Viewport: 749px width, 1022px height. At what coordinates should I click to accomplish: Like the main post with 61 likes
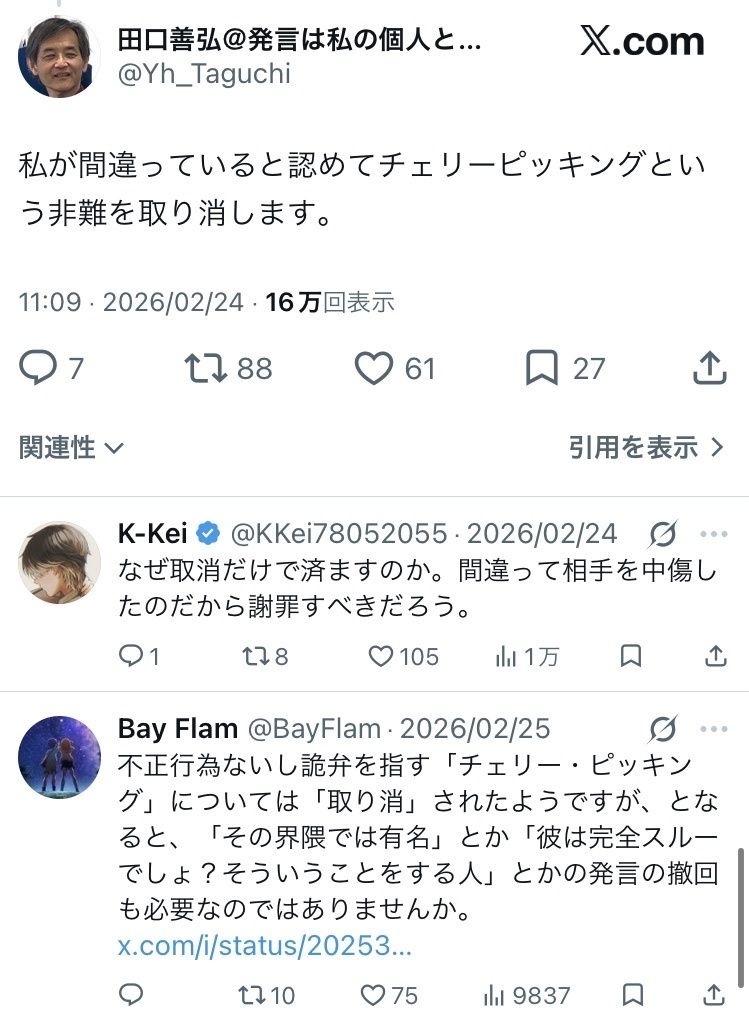click(x=374, y=368)
